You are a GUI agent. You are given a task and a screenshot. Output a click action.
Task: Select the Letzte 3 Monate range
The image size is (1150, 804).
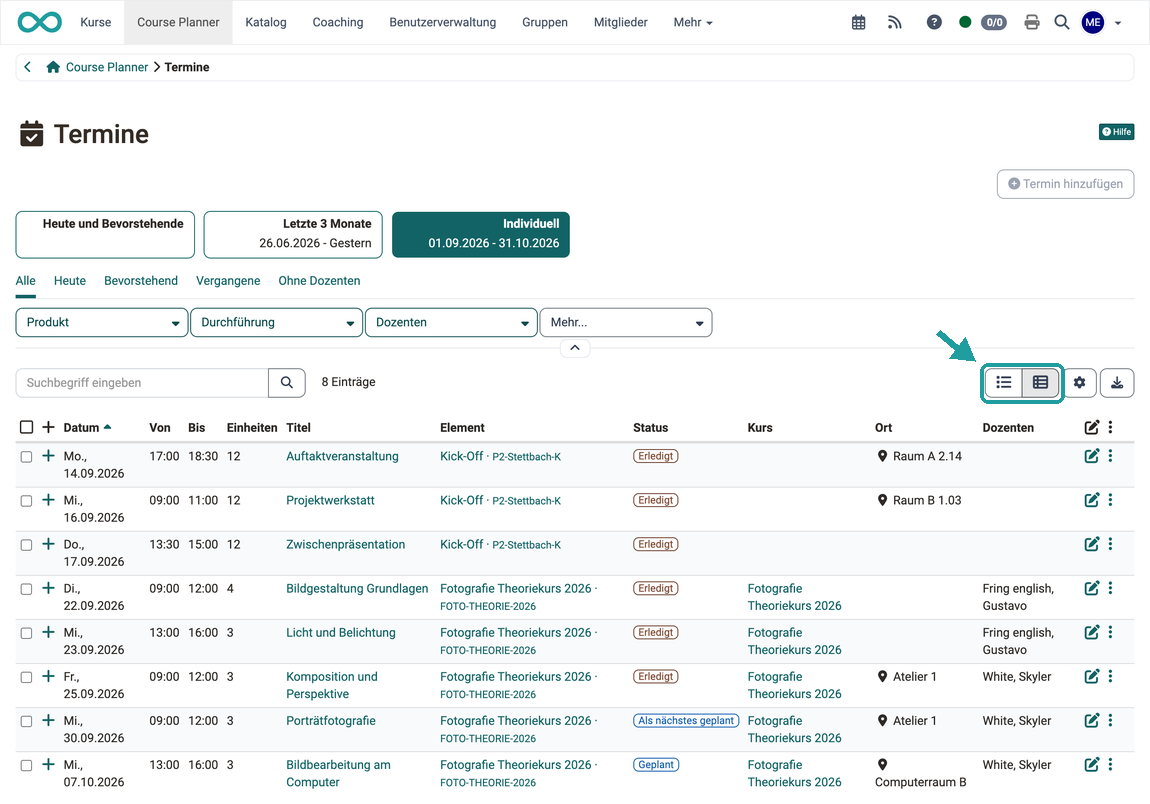pos(293,235)
